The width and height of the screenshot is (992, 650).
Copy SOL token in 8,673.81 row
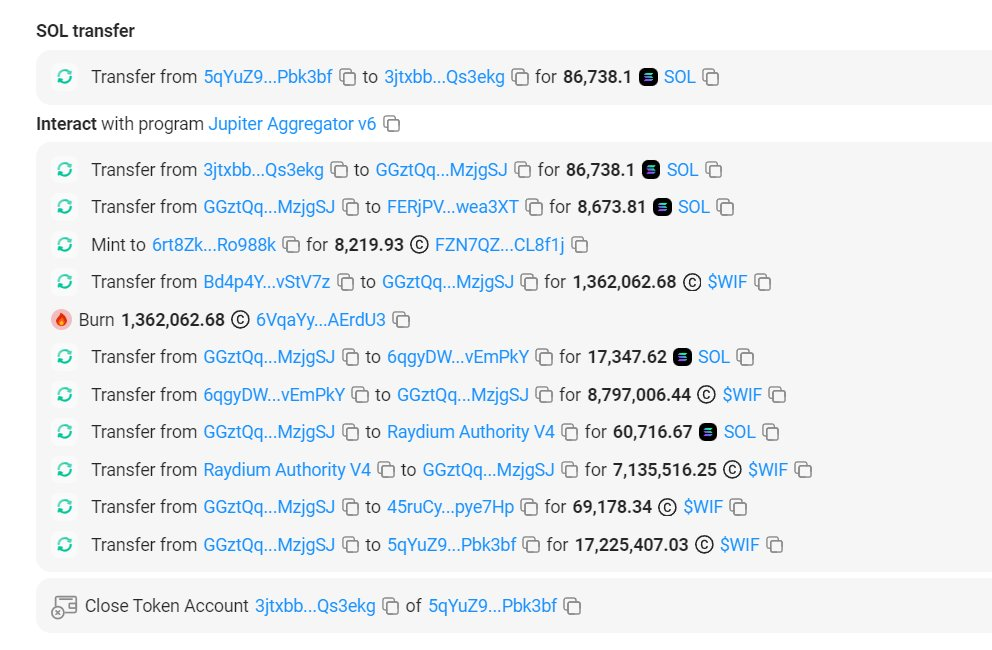(725, 208)
